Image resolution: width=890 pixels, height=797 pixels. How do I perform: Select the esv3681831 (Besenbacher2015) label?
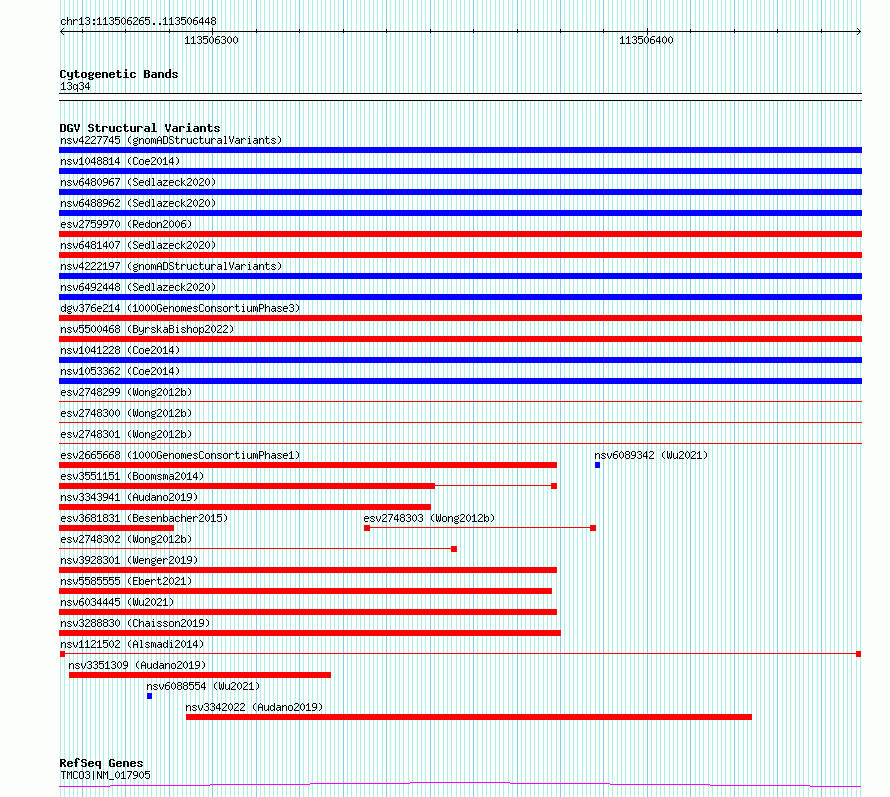coord(144,518)
